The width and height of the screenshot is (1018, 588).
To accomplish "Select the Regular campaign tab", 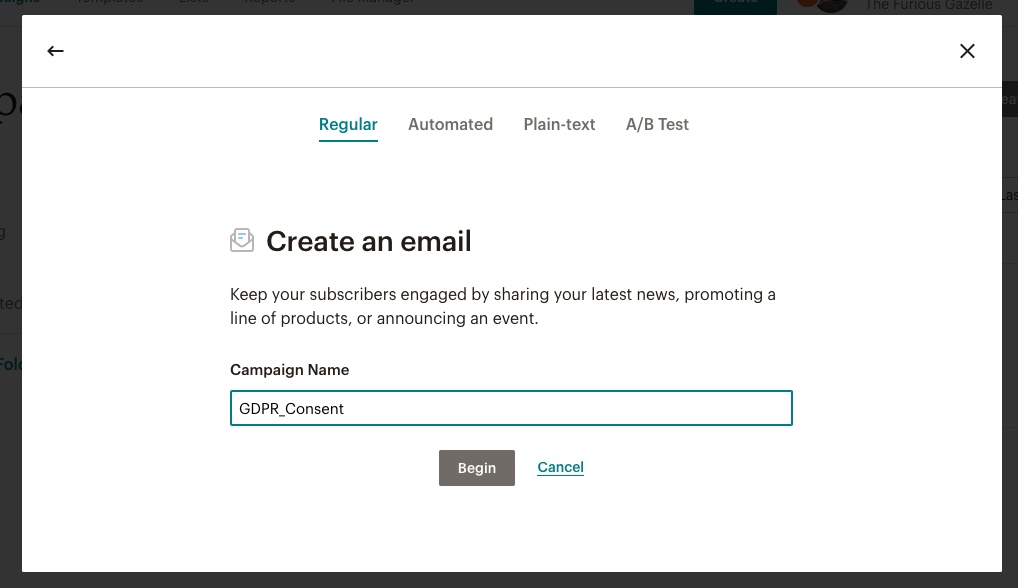I will tap(348, 124).
